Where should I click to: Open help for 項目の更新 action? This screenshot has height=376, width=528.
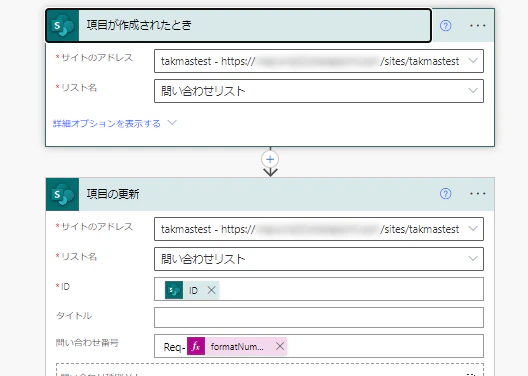click(x=445, y=194)
